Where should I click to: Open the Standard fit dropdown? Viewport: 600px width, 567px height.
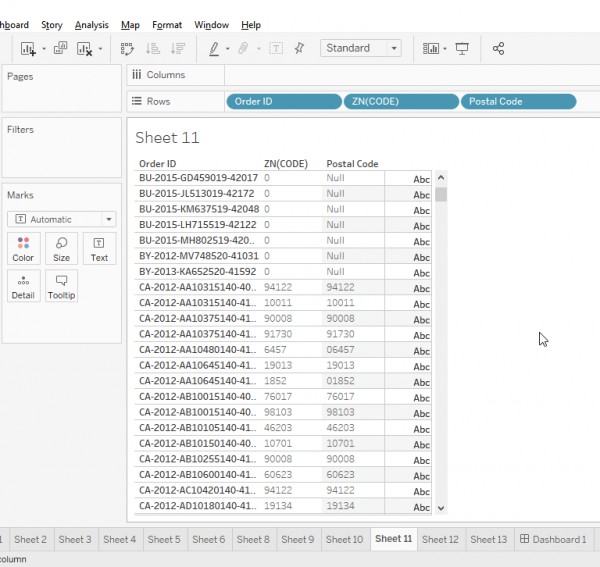coord(361,48)
